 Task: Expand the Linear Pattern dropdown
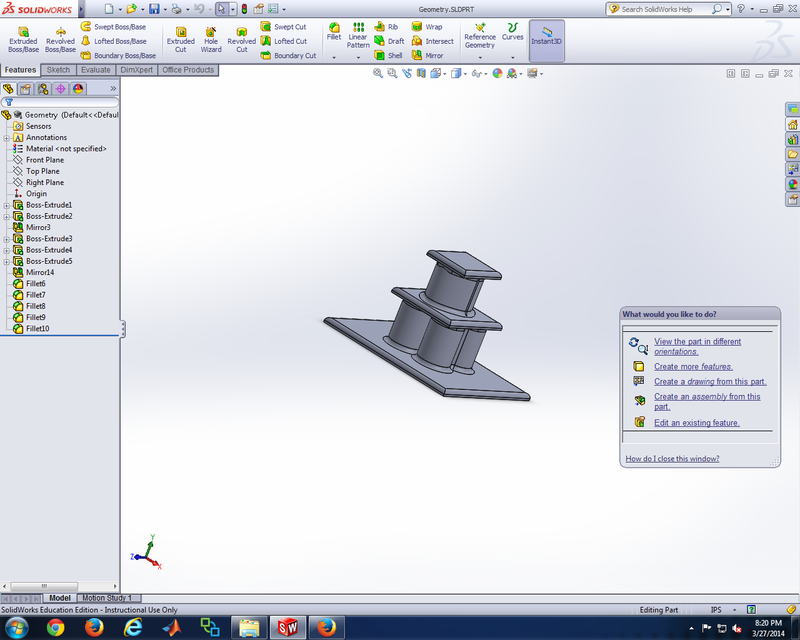tap(358, 57)
